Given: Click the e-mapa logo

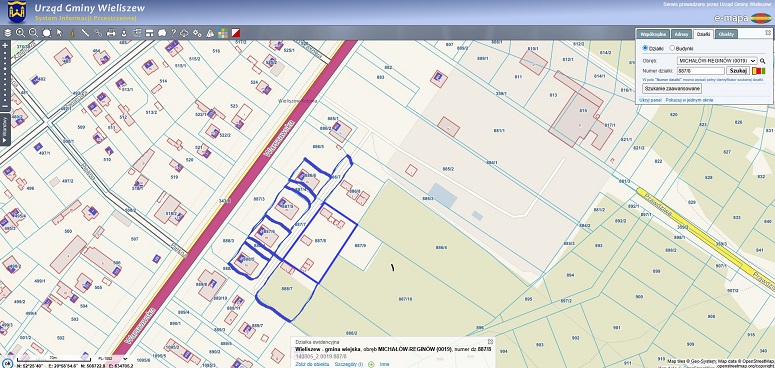Looking at the screenshot, I should tap(743, 18).
